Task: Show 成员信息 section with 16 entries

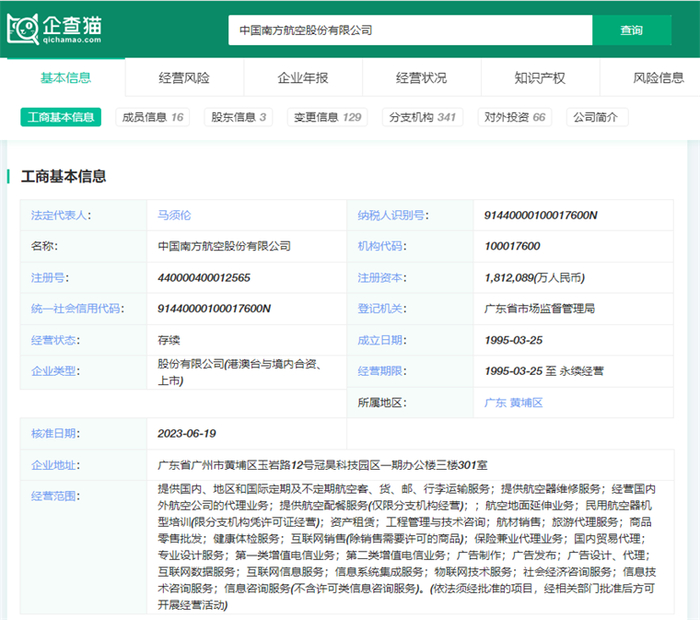Action: click(x=152, y=117)
